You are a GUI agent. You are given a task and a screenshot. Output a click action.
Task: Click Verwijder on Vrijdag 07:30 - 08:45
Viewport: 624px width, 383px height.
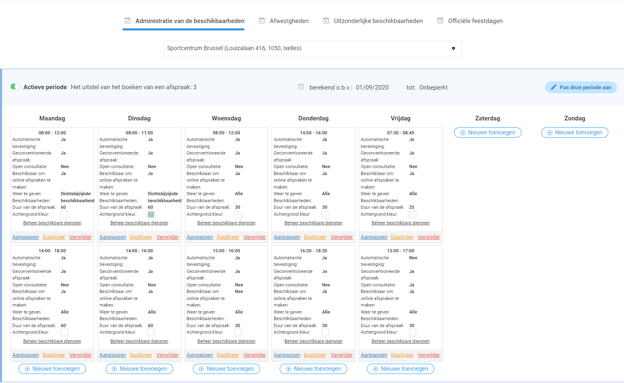pyautogui.click(x=429, y=237)
